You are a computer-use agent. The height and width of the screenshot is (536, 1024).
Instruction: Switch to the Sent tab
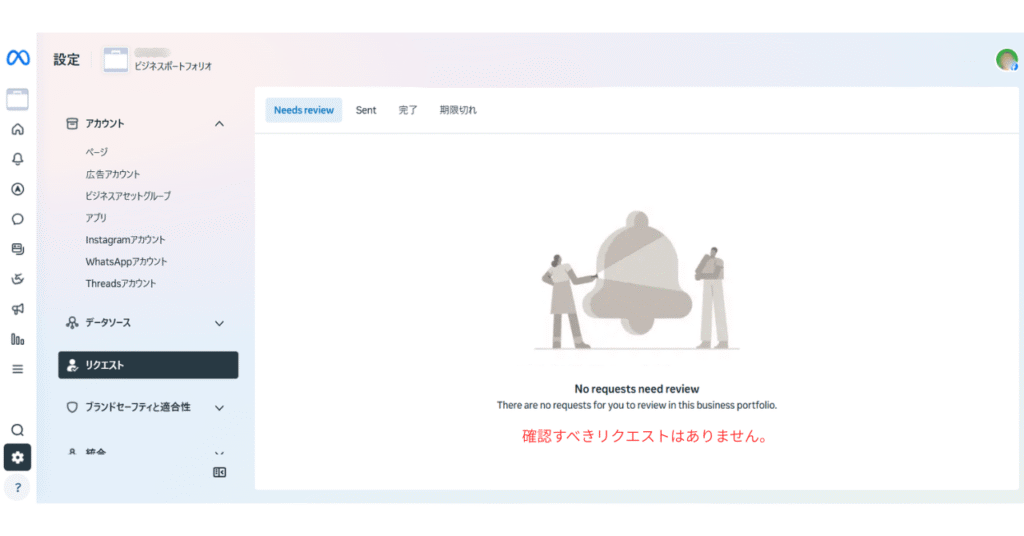366,110
